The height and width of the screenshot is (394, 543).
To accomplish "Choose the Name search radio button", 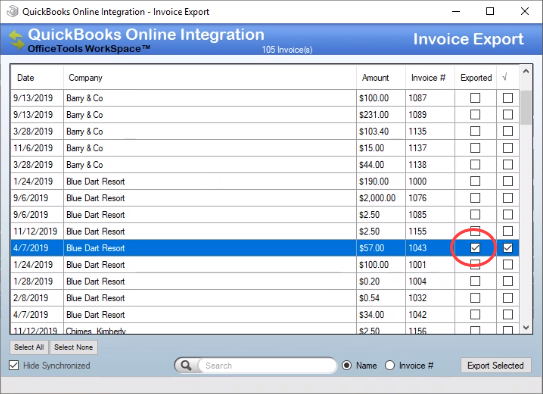I will (x=347, y=365).
